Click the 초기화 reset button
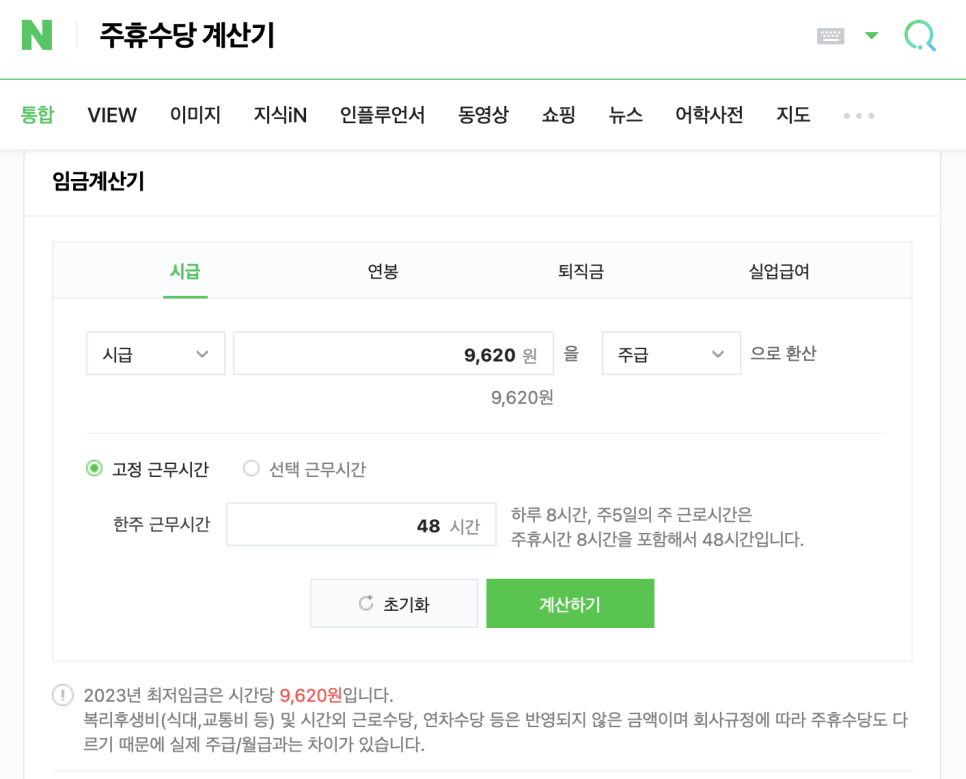Image resolution: width=966 pixels, height=779 pixels. [x=394, y=603]
